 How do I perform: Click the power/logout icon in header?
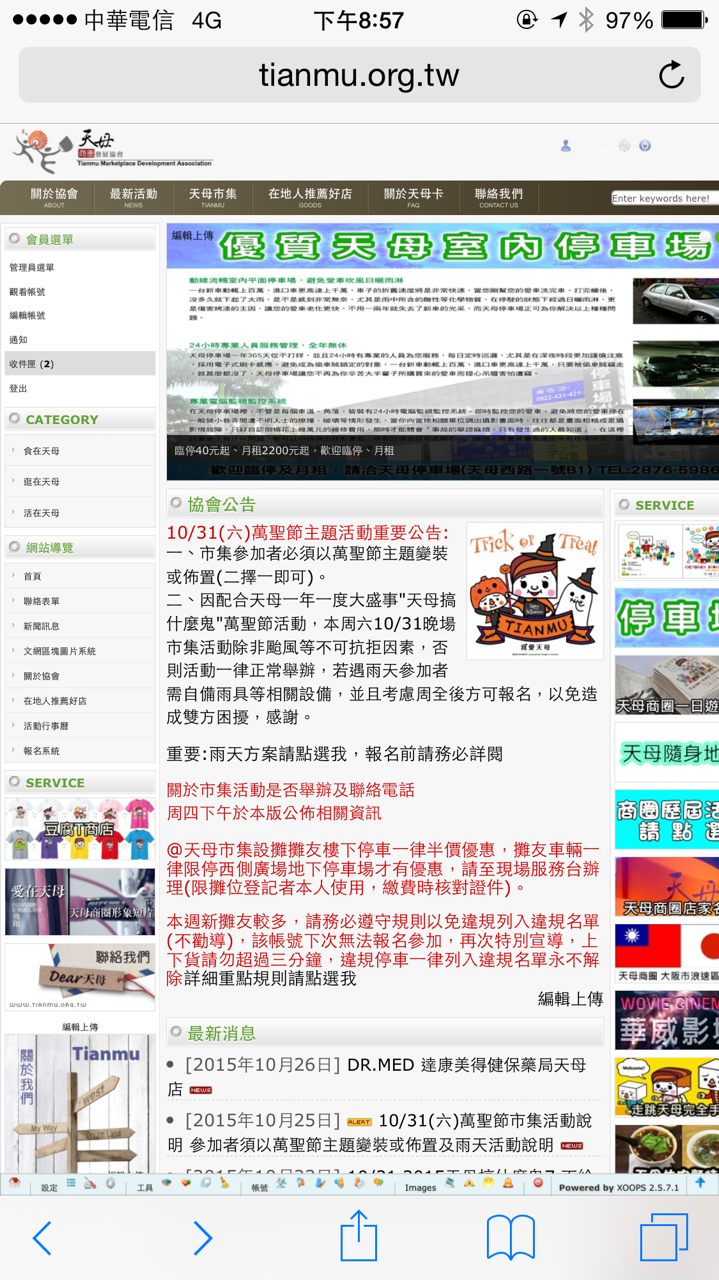pyautogui.click(x=645, y=146)
